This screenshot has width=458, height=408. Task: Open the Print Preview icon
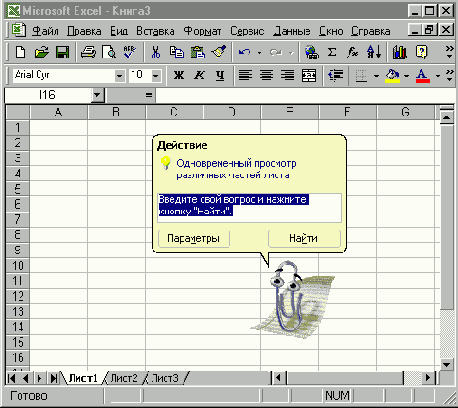[x=109, y=52]
